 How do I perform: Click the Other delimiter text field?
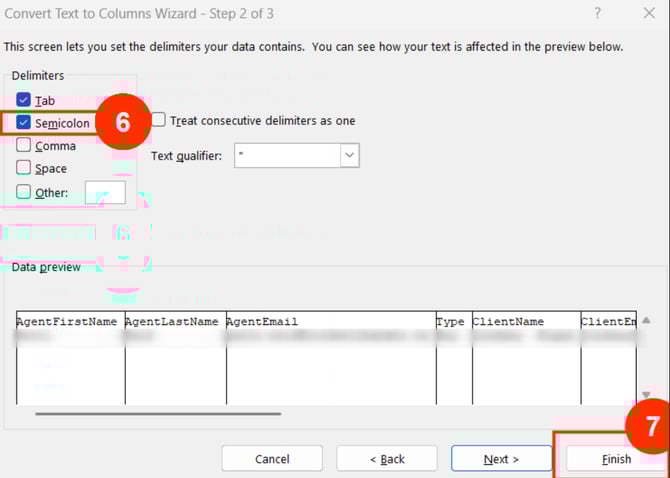[x=105, y=192]
